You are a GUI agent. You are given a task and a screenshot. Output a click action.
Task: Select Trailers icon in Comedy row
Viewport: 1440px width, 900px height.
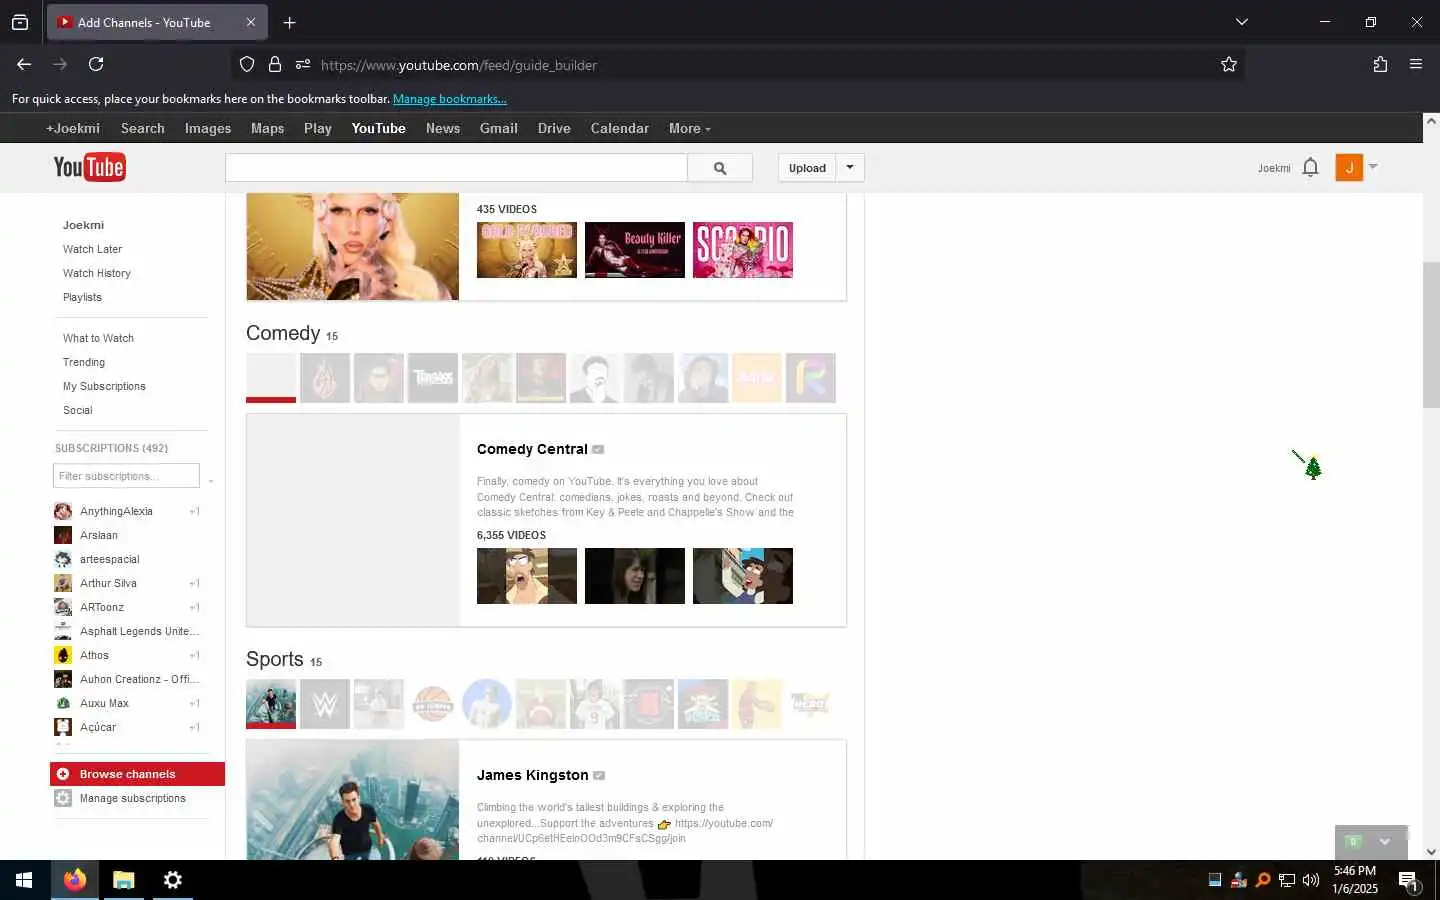coord(433,378)
